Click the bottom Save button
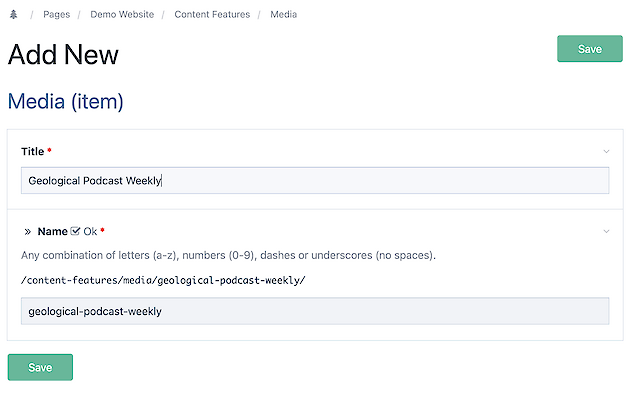Viewport: 631px width, 396px height. [x=40, y=367]
